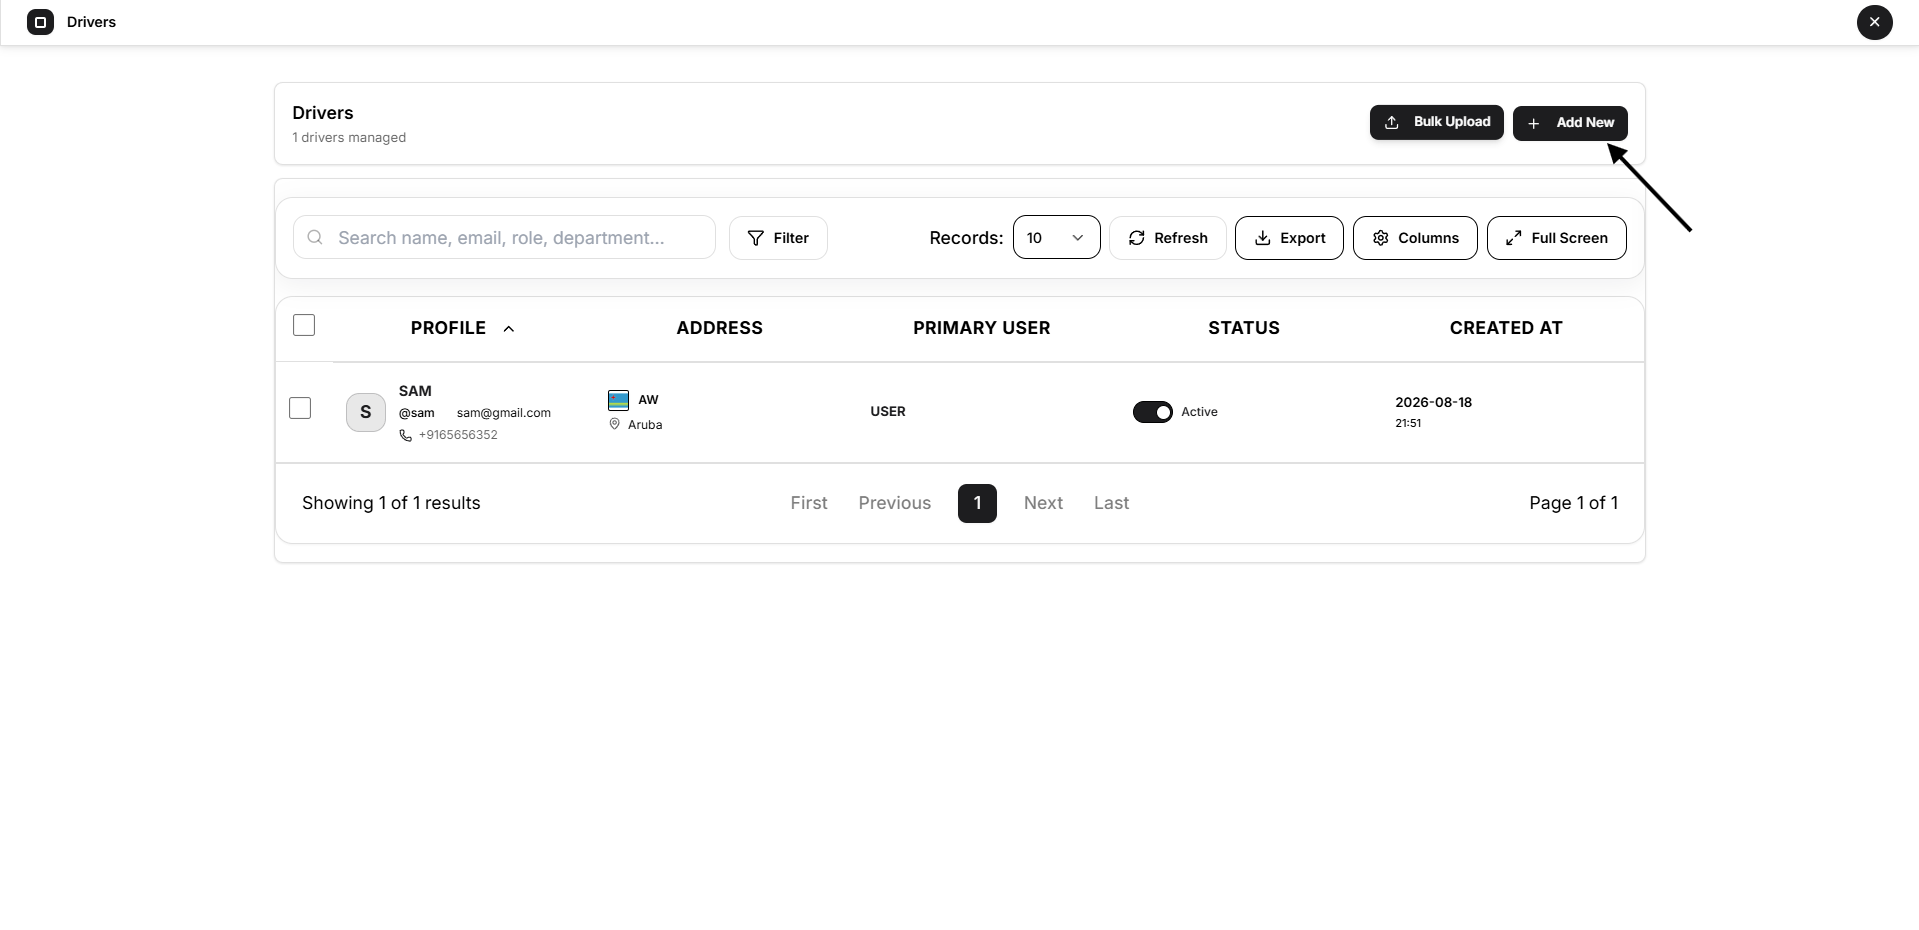Click '1 drivers managed' subtitle
Image resolution: width=1919 pixels, height=930 pixels.
(349, 138)
